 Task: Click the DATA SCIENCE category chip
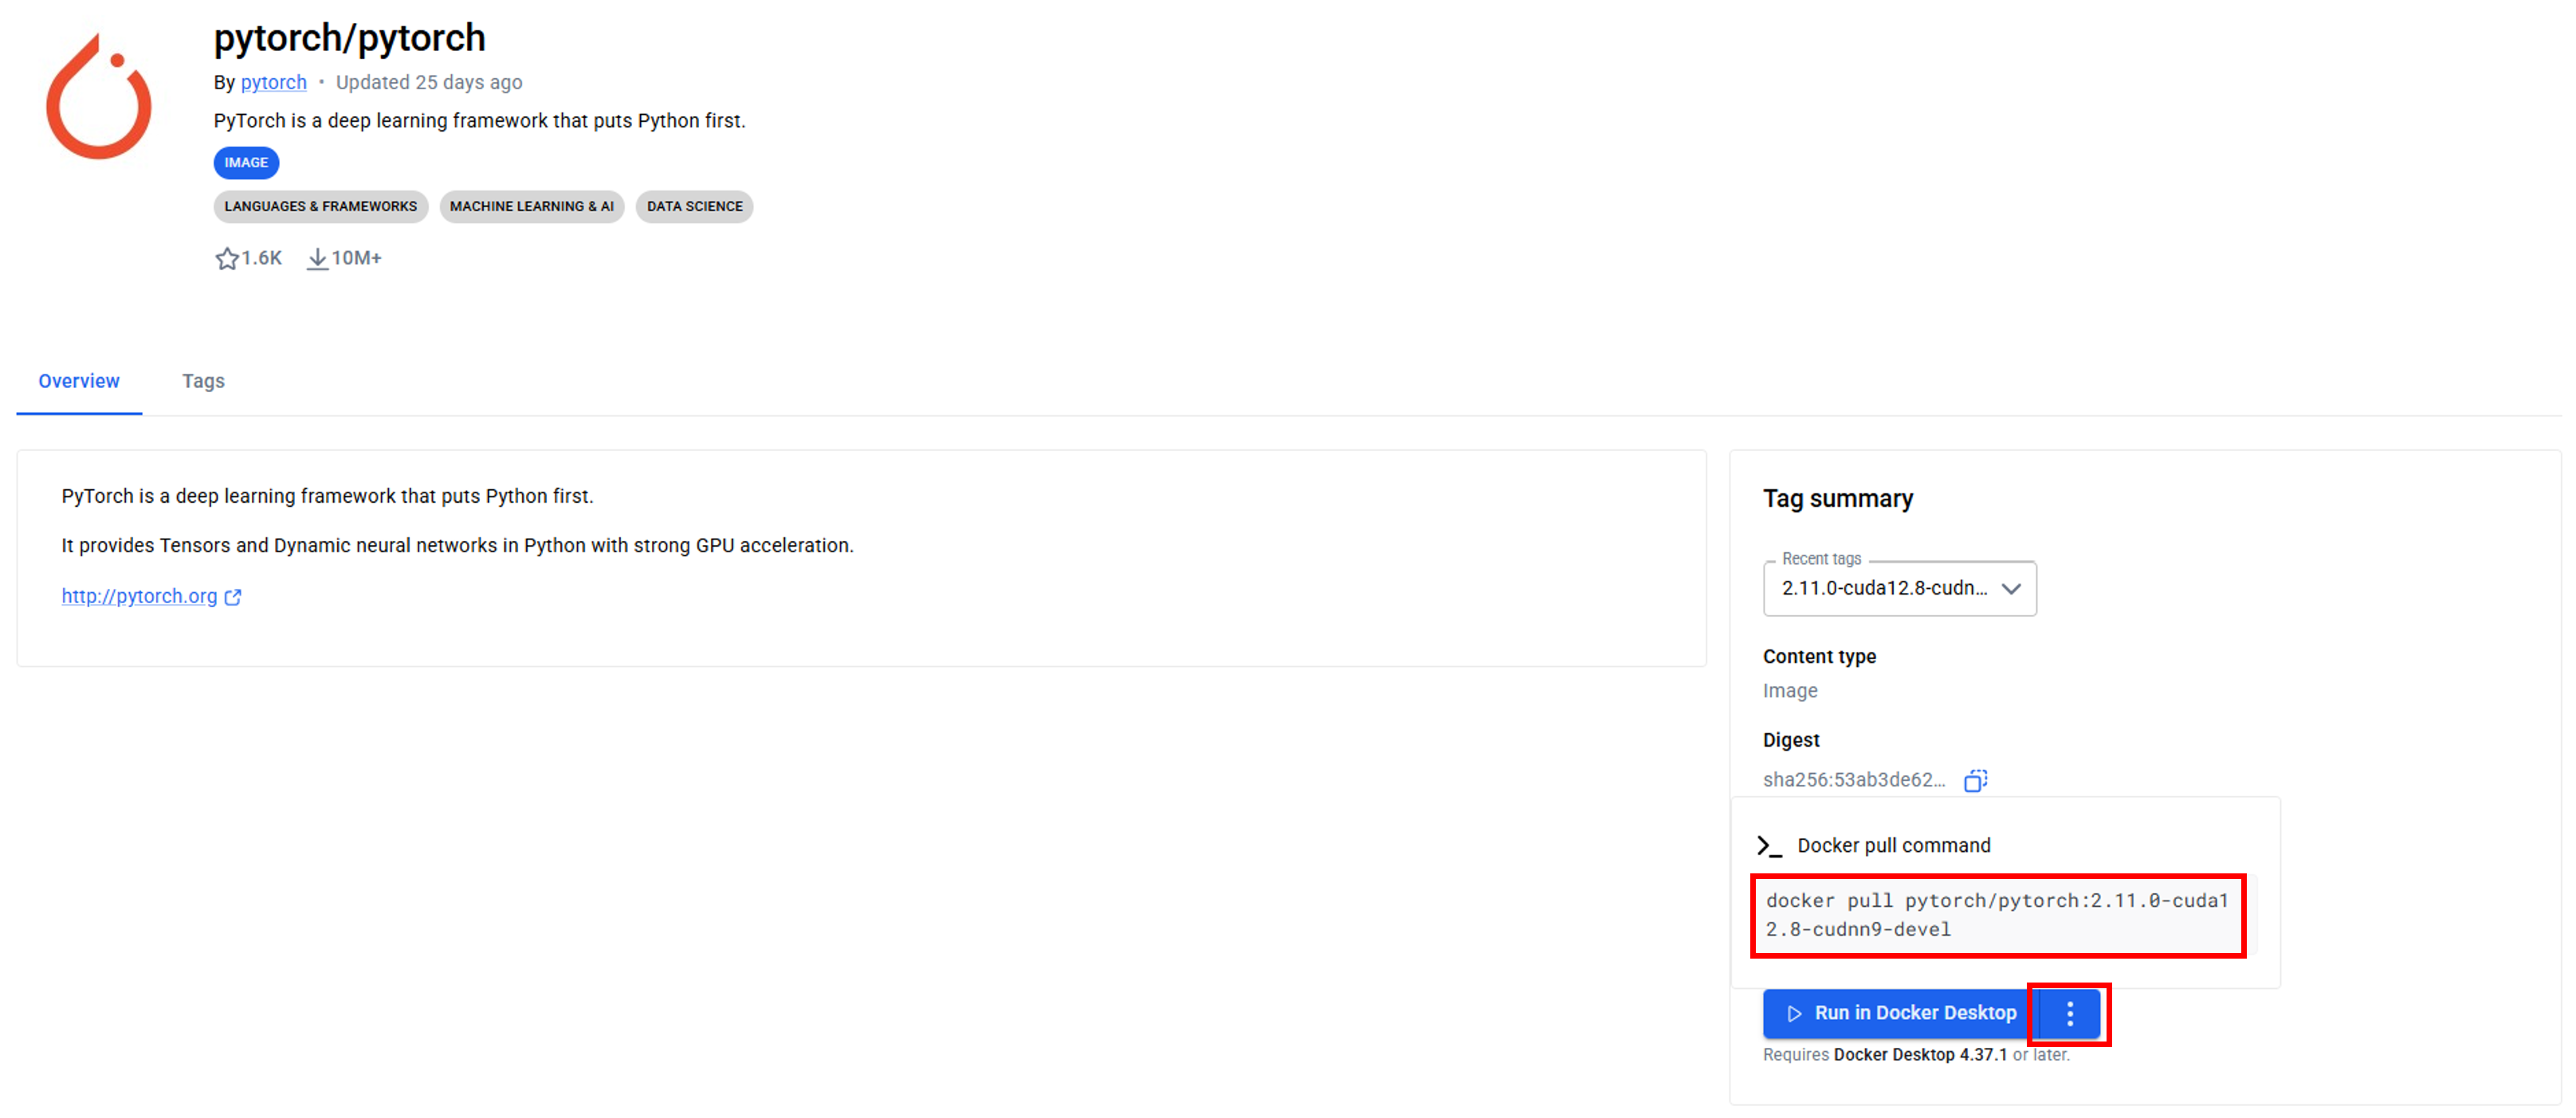tap(694, 207)
